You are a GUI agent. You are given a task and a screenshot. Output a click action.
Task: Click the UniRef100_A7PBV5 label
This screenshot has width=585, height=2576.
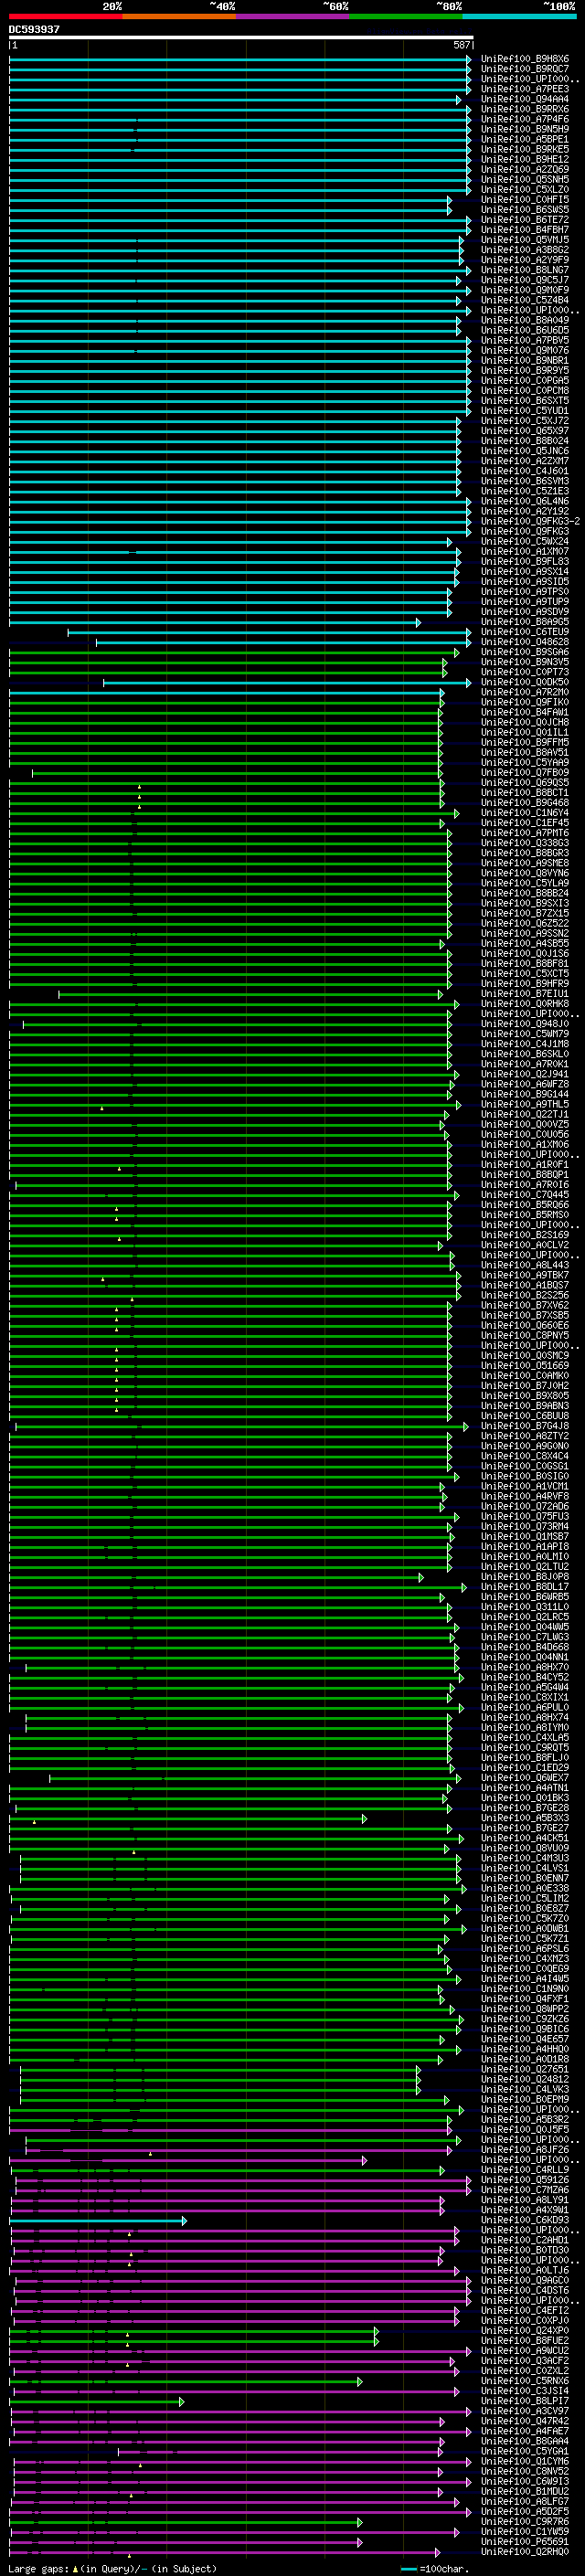(525, 340)
